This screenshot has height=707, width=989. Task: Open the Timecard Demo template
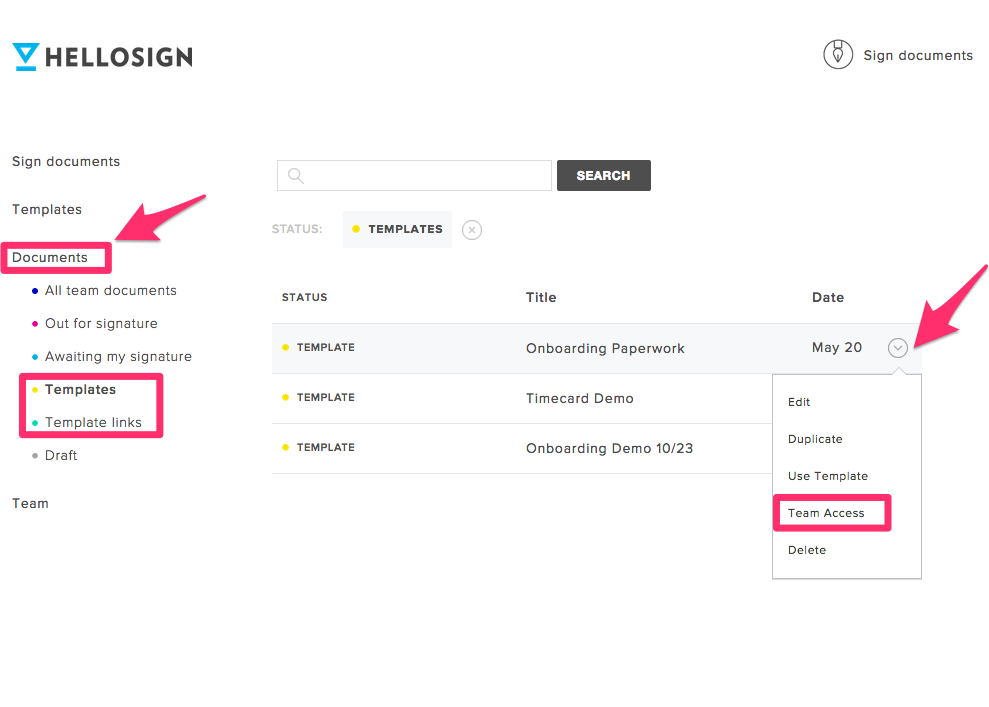pos(580,399)
